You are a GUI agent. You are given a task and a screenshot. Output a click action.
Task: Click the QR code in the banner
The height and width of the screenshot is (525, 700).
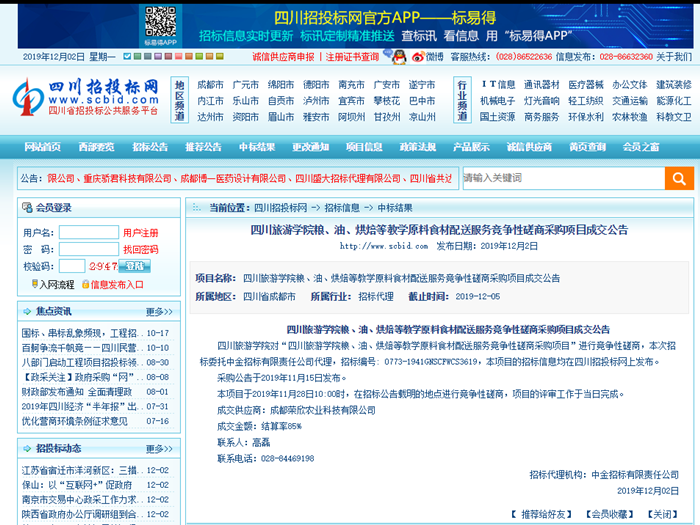161,22
